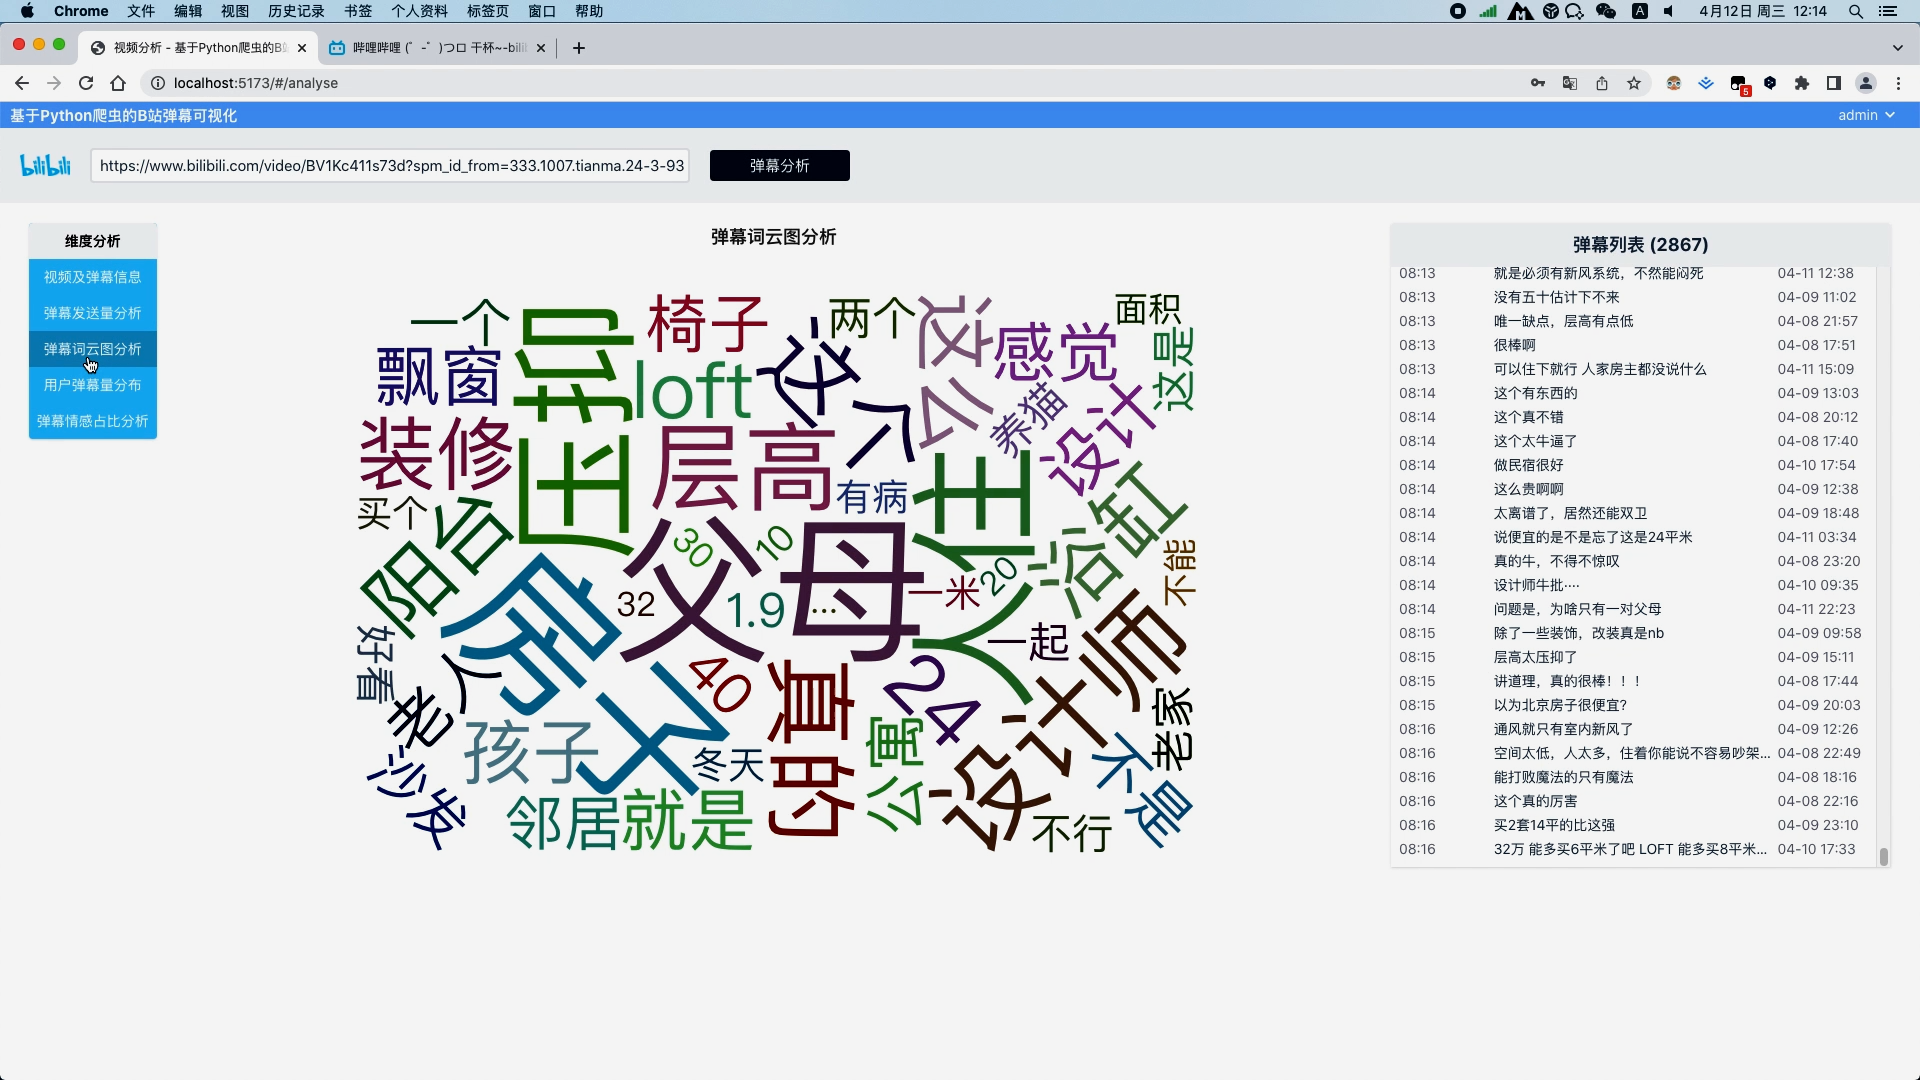Click the share page icon in the address bar
The width and height of the screenshot is (1920, 1080).
[1602, 83]
